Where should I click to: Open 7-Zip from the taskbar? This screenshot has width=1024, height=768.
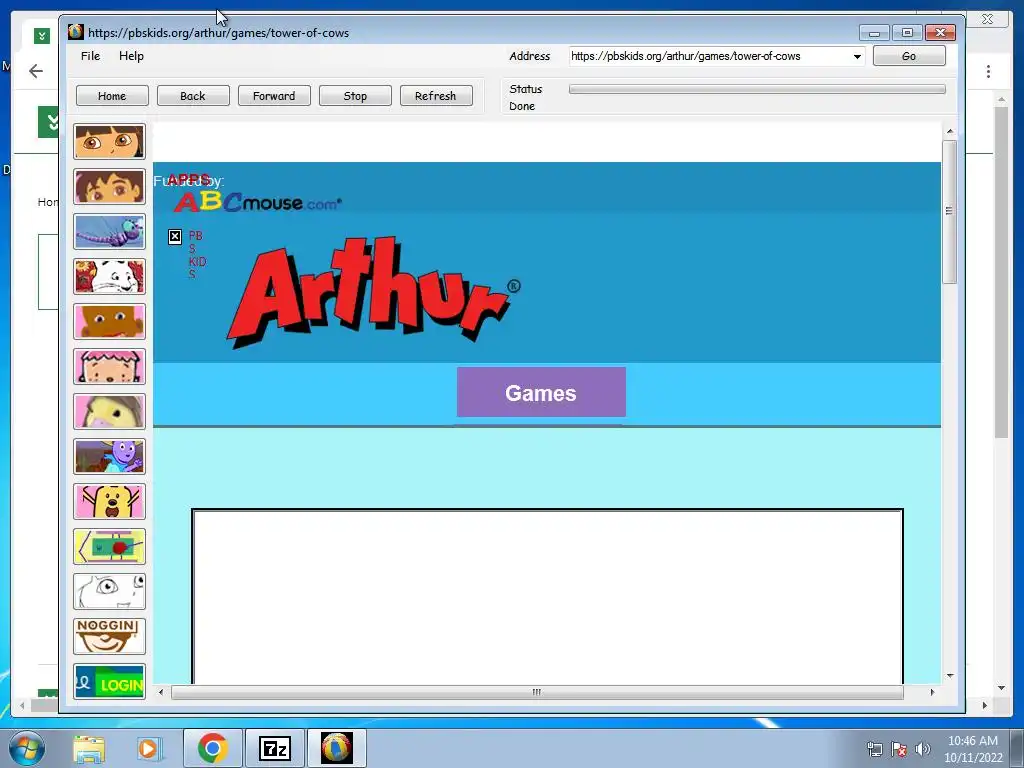[x=275, y=748]
